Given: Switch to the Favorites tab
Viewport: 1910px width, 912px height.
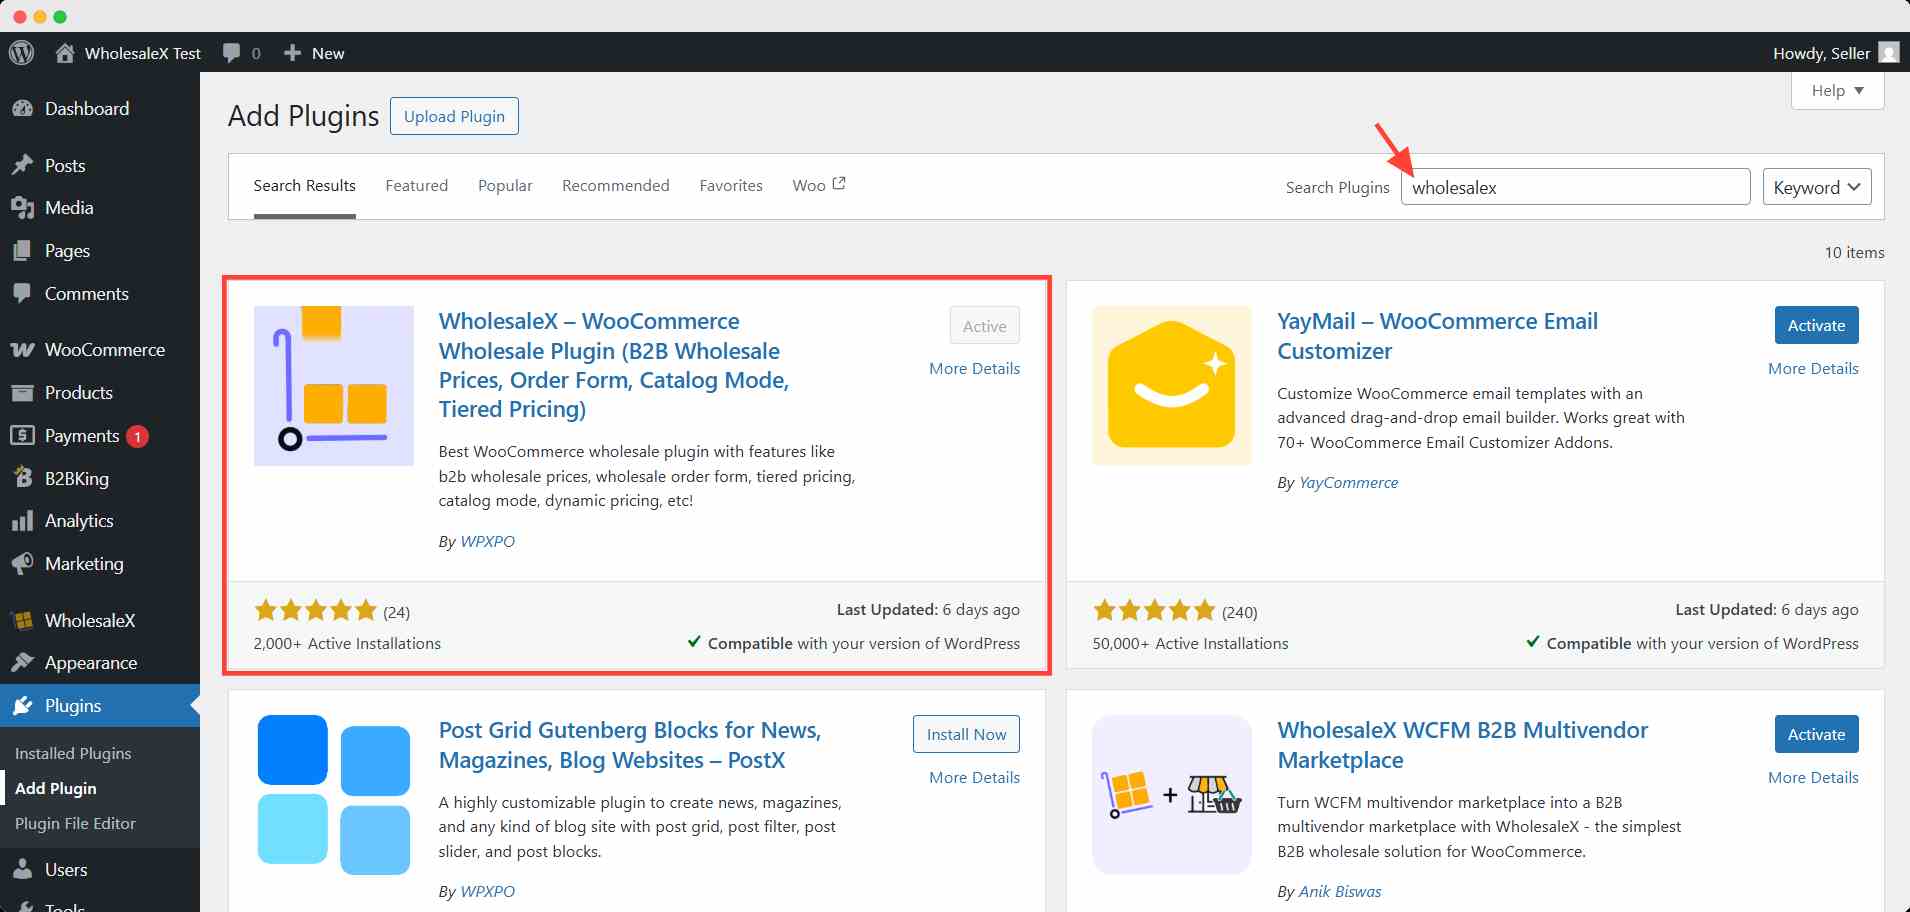Looking at the screenshot, I should point(731,186).
